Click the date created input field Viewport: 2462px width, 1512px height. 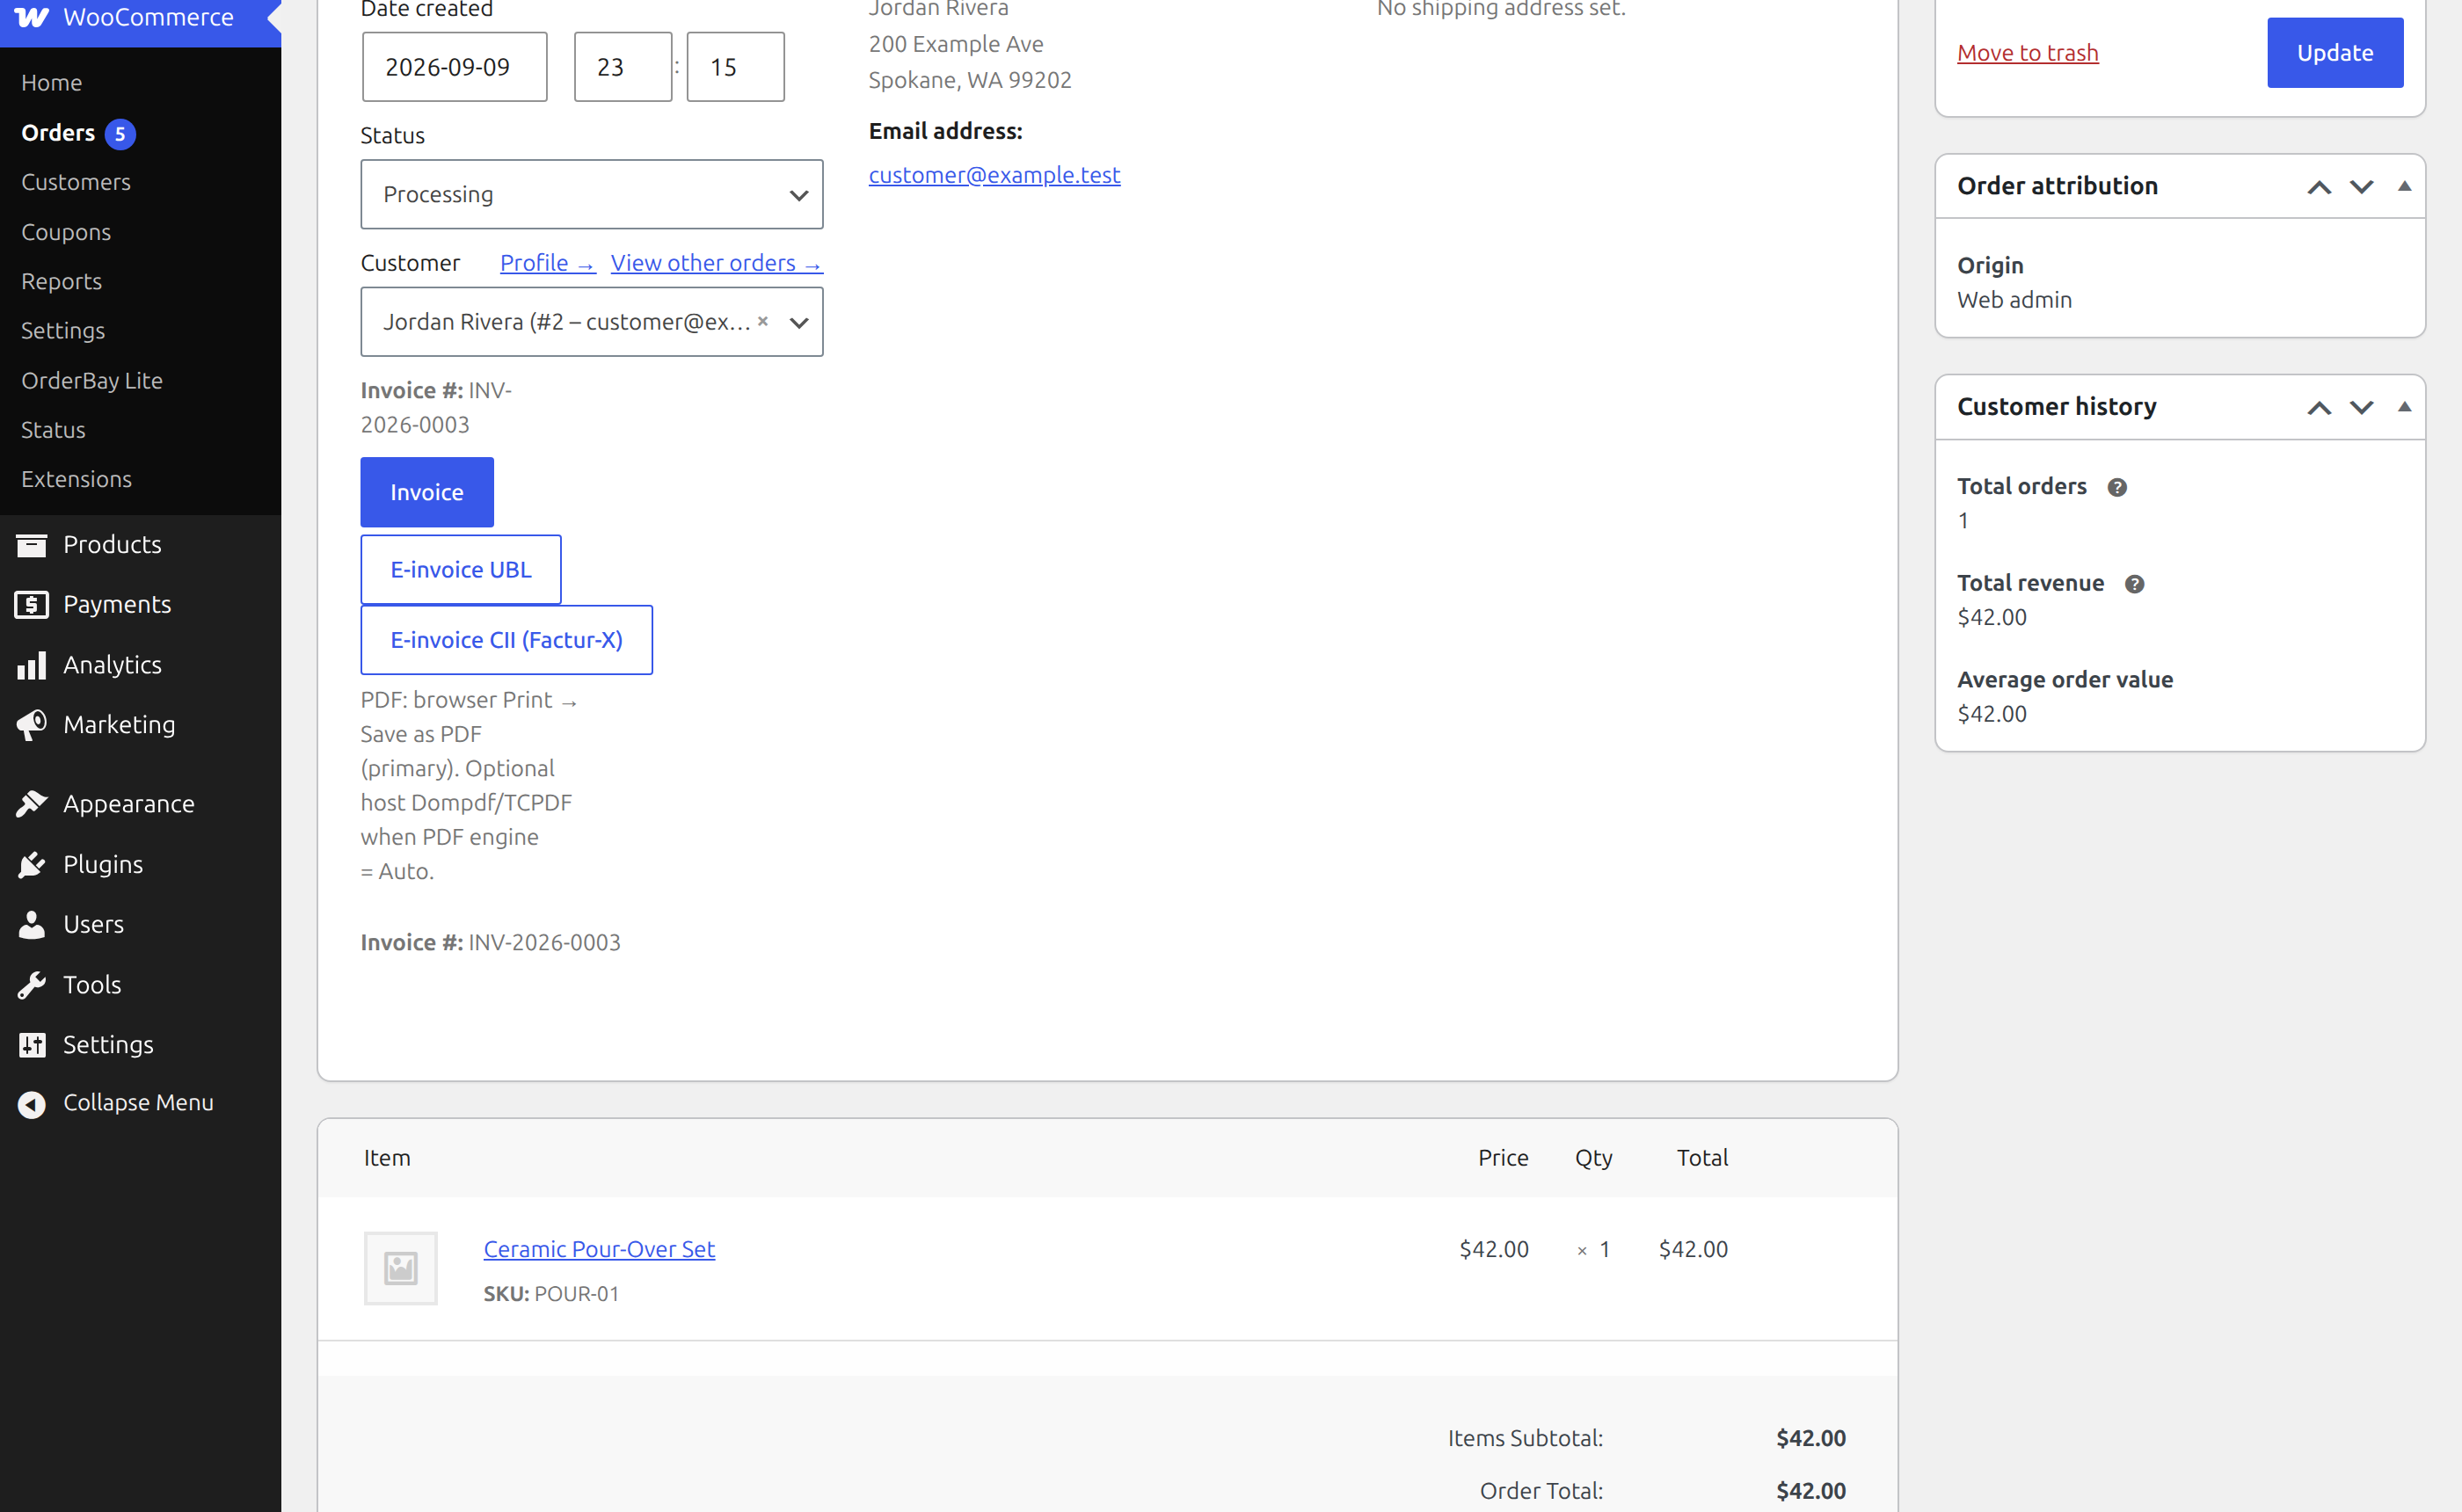[x=455, y=67]
